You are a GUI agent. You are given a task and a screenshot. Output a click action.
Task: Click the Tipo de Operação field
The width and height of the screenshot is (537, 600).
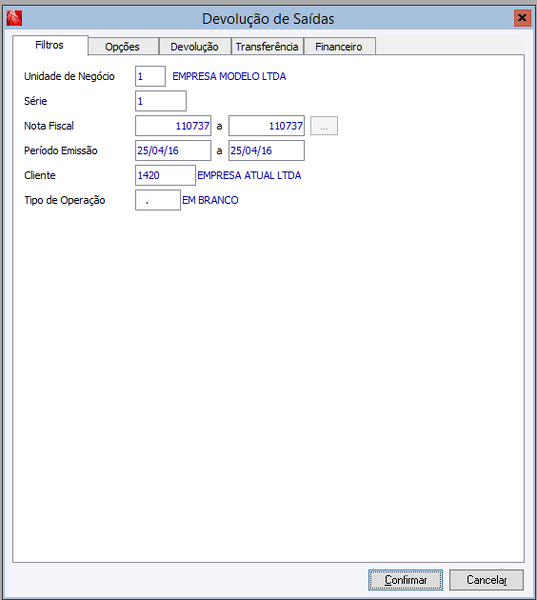point(158,200)
